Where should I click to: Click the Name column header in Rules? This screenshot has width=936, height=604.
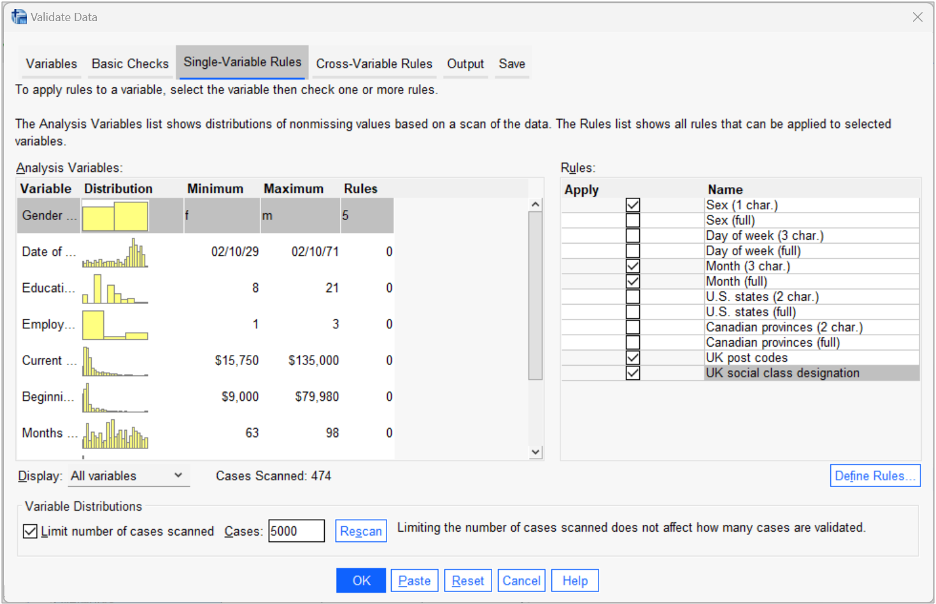click(x=725, y=190)
